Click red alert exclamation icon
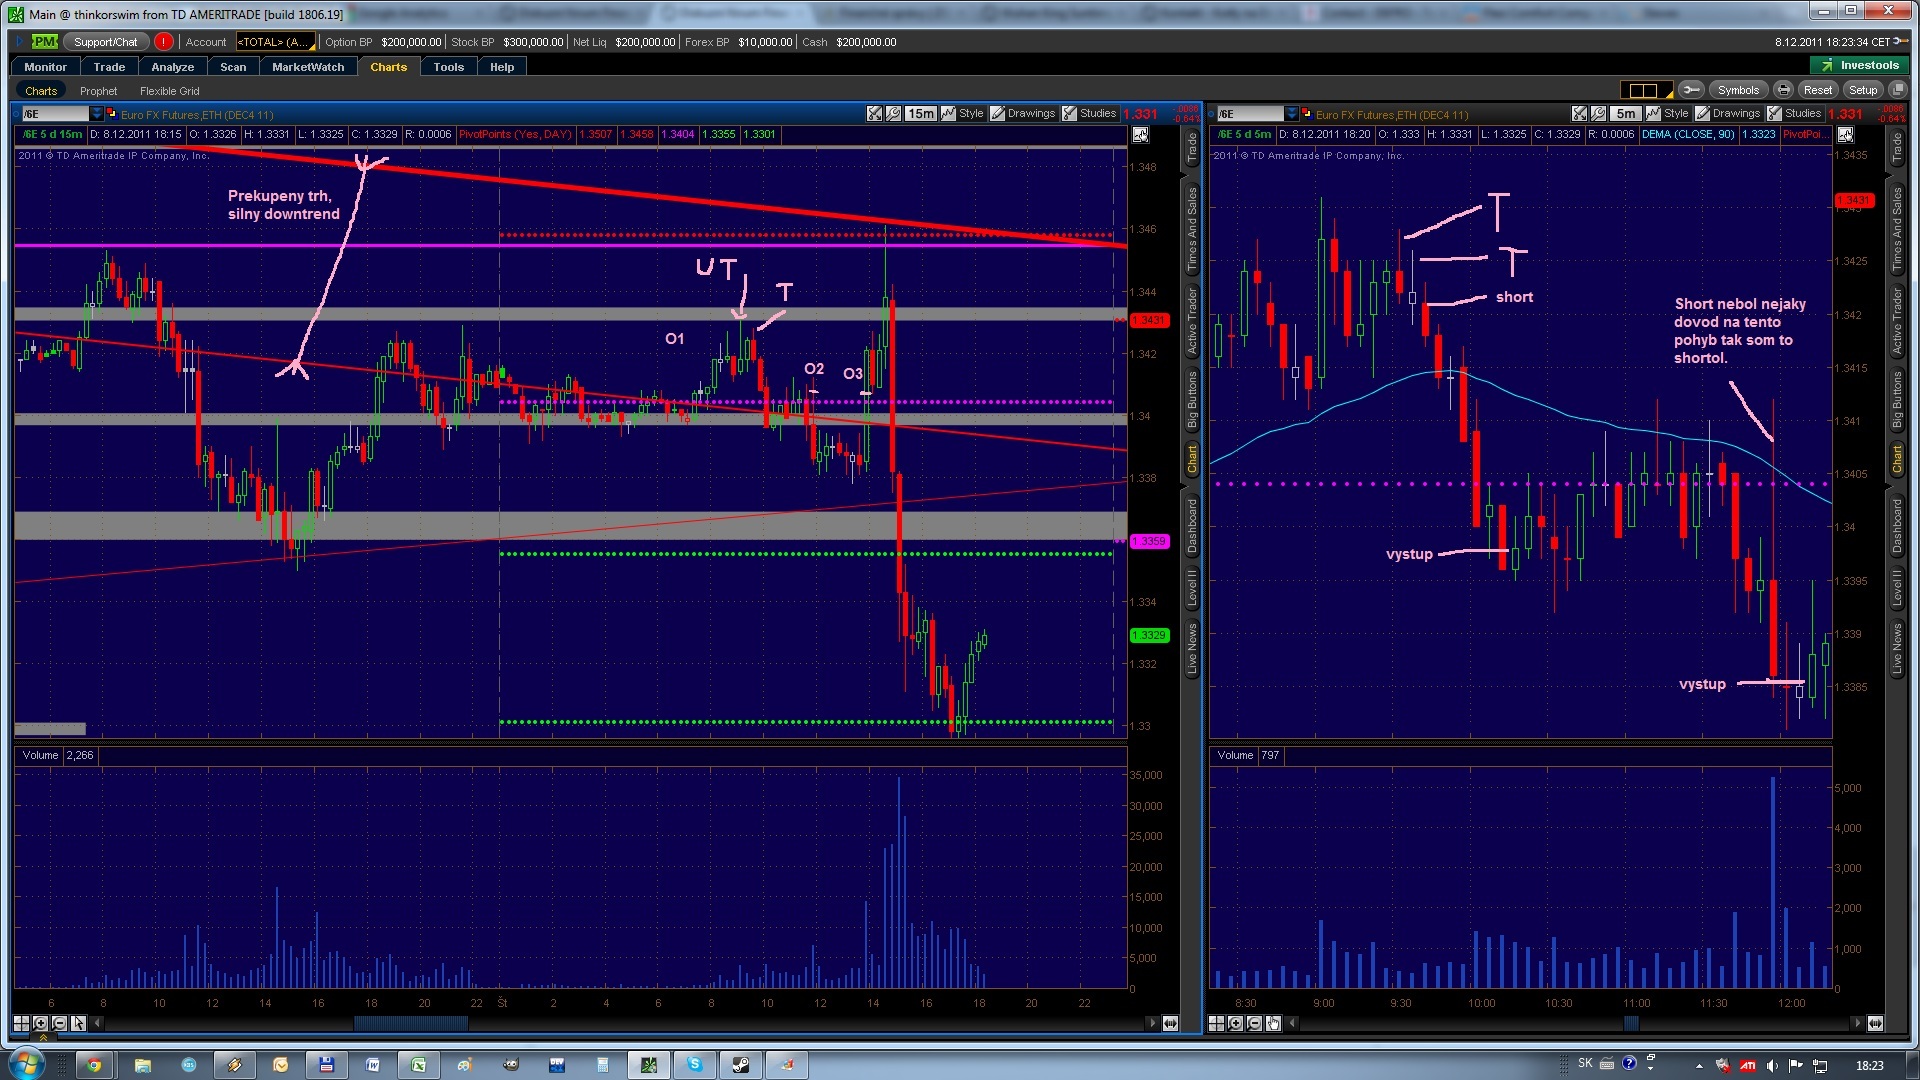The height and width of the screenshot is (1080, 1920). tap(163, 42)
